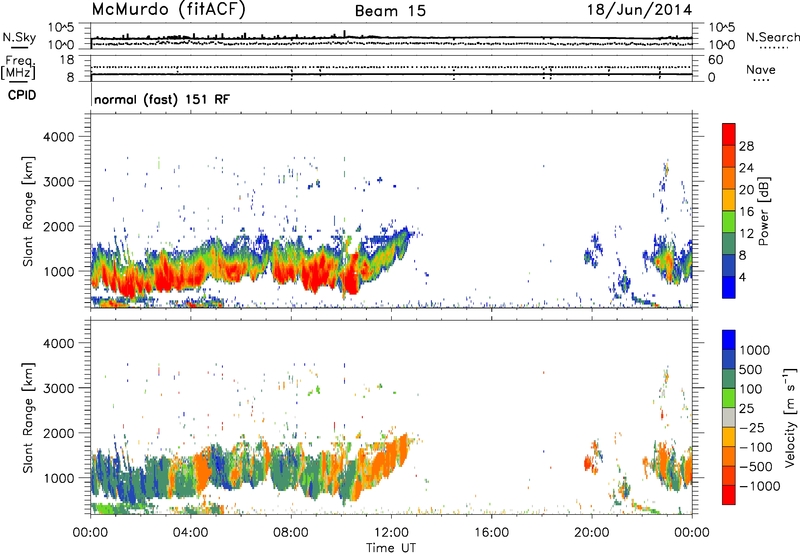
Task: Click the 100 label on velocity colorbar
Action: [x=751, y=389]
